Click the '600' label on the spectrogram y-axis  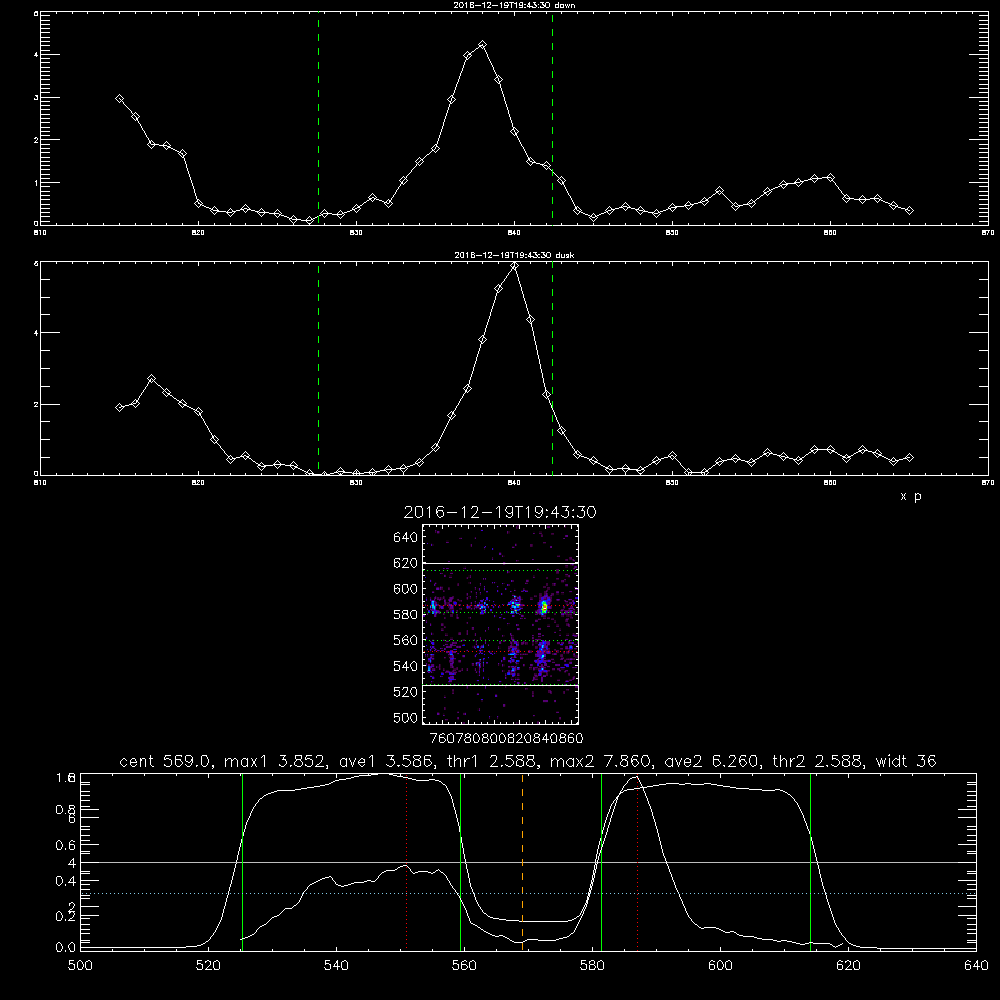click(406, 589)
